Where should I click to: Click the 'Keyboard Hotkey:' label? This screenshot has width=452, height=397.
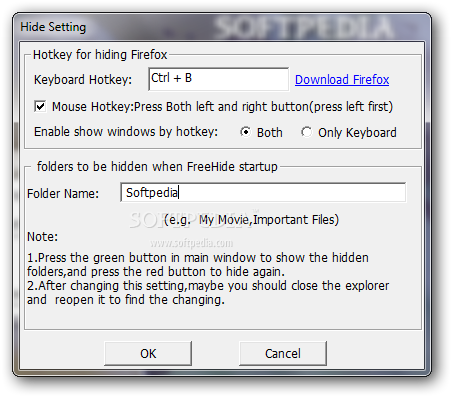point(83,80)
